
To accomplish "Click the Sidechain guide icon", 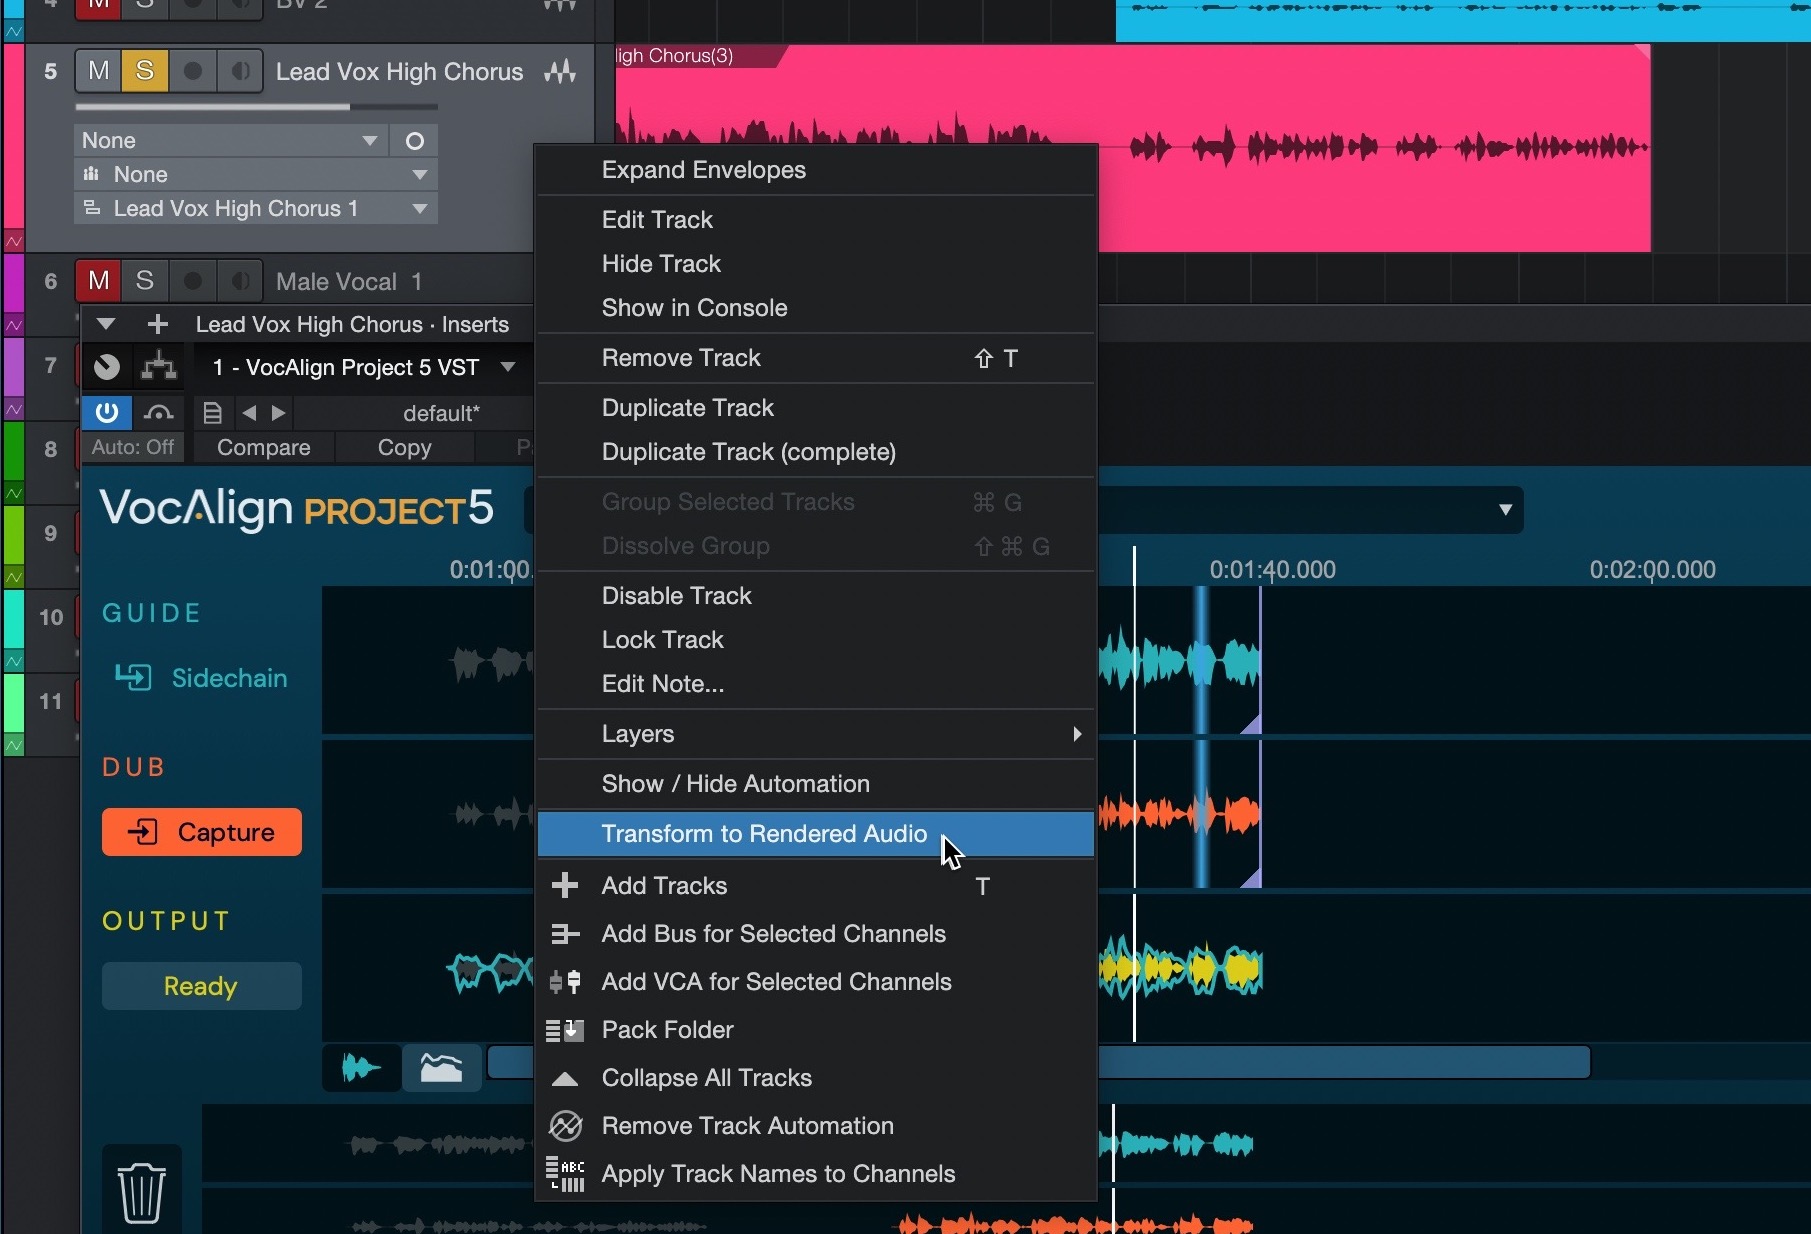I will [133, 678].
